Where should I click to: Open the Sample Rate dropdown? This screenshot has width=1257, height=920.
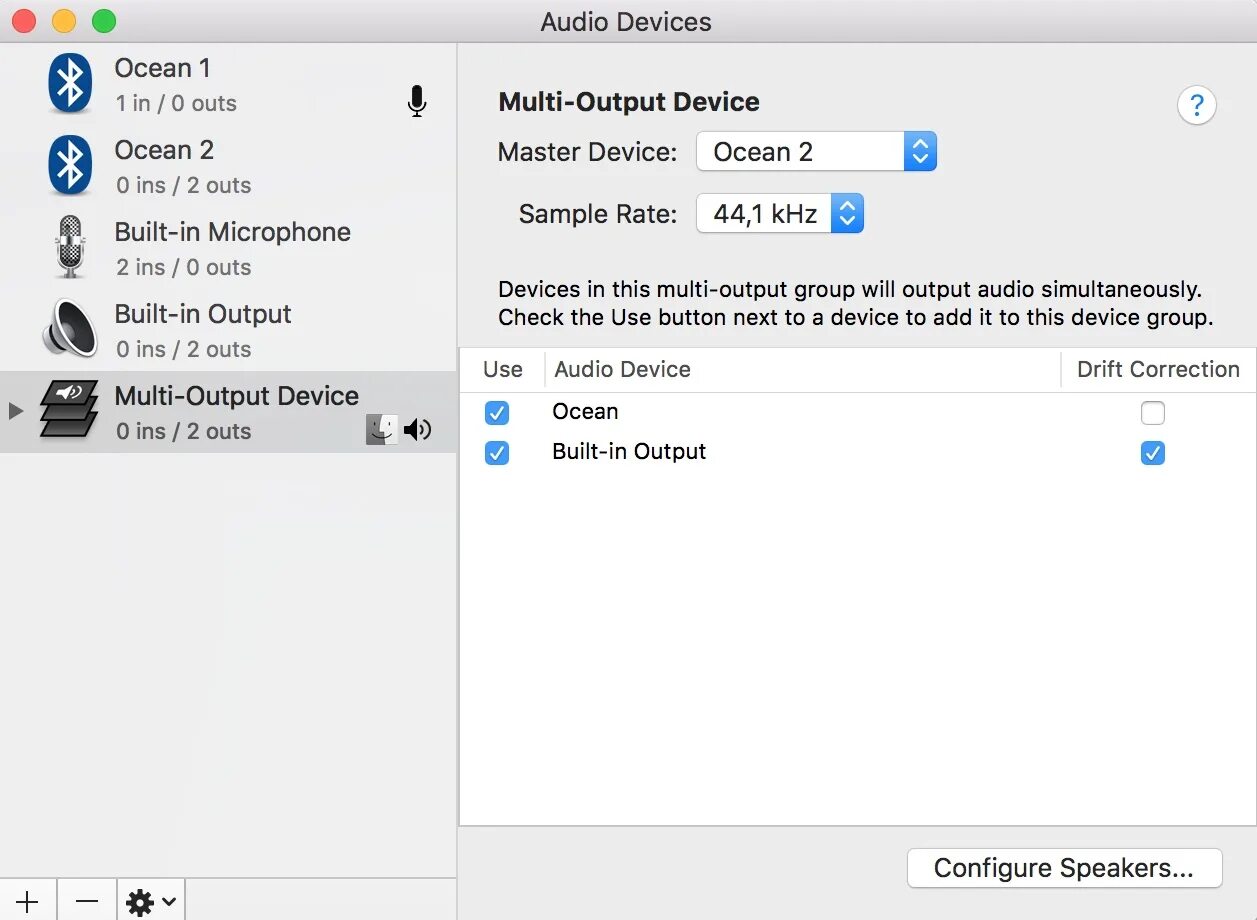click(x=780, y=213)
